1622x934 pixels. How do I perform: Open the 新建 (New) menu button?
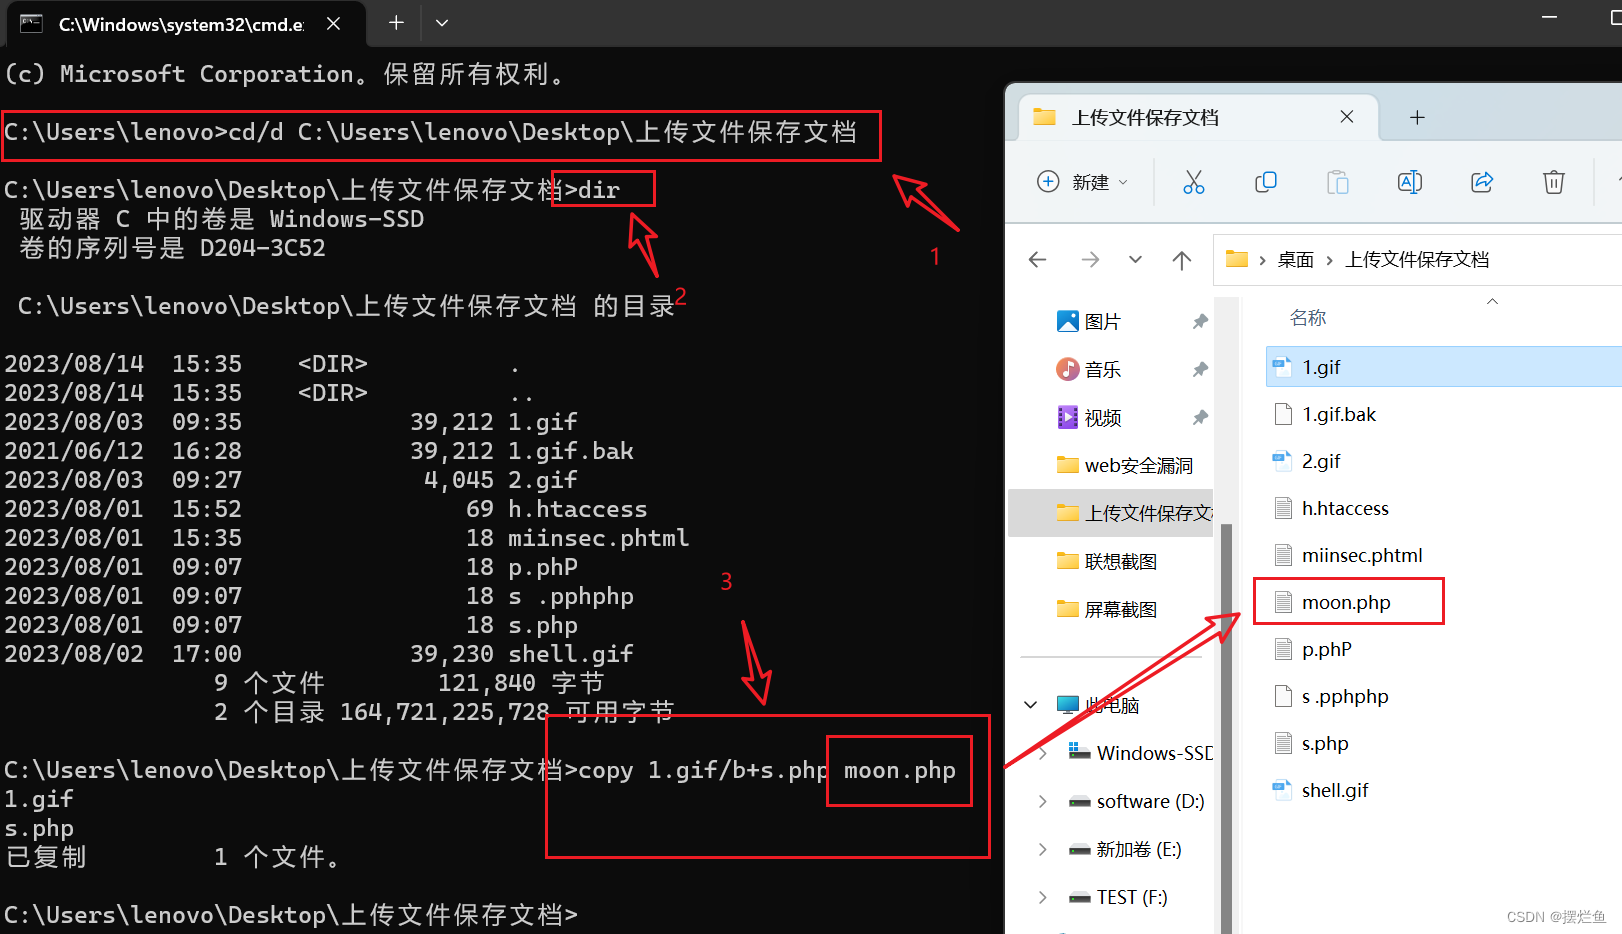tap(1083, 182)
